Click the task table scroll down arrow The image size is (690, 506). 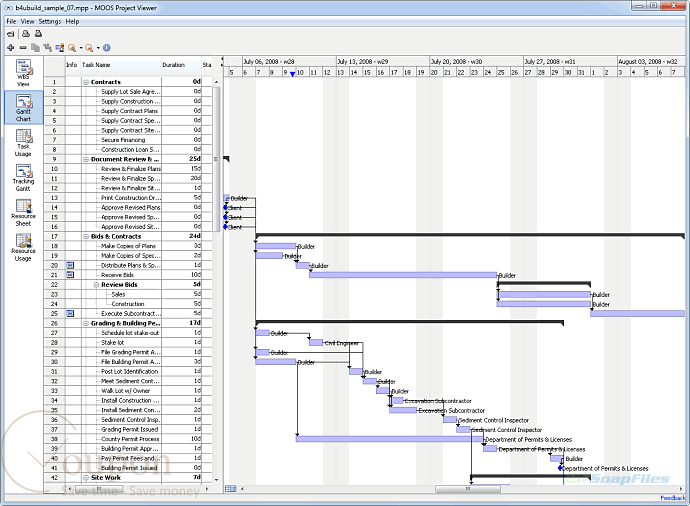(216, 480)
